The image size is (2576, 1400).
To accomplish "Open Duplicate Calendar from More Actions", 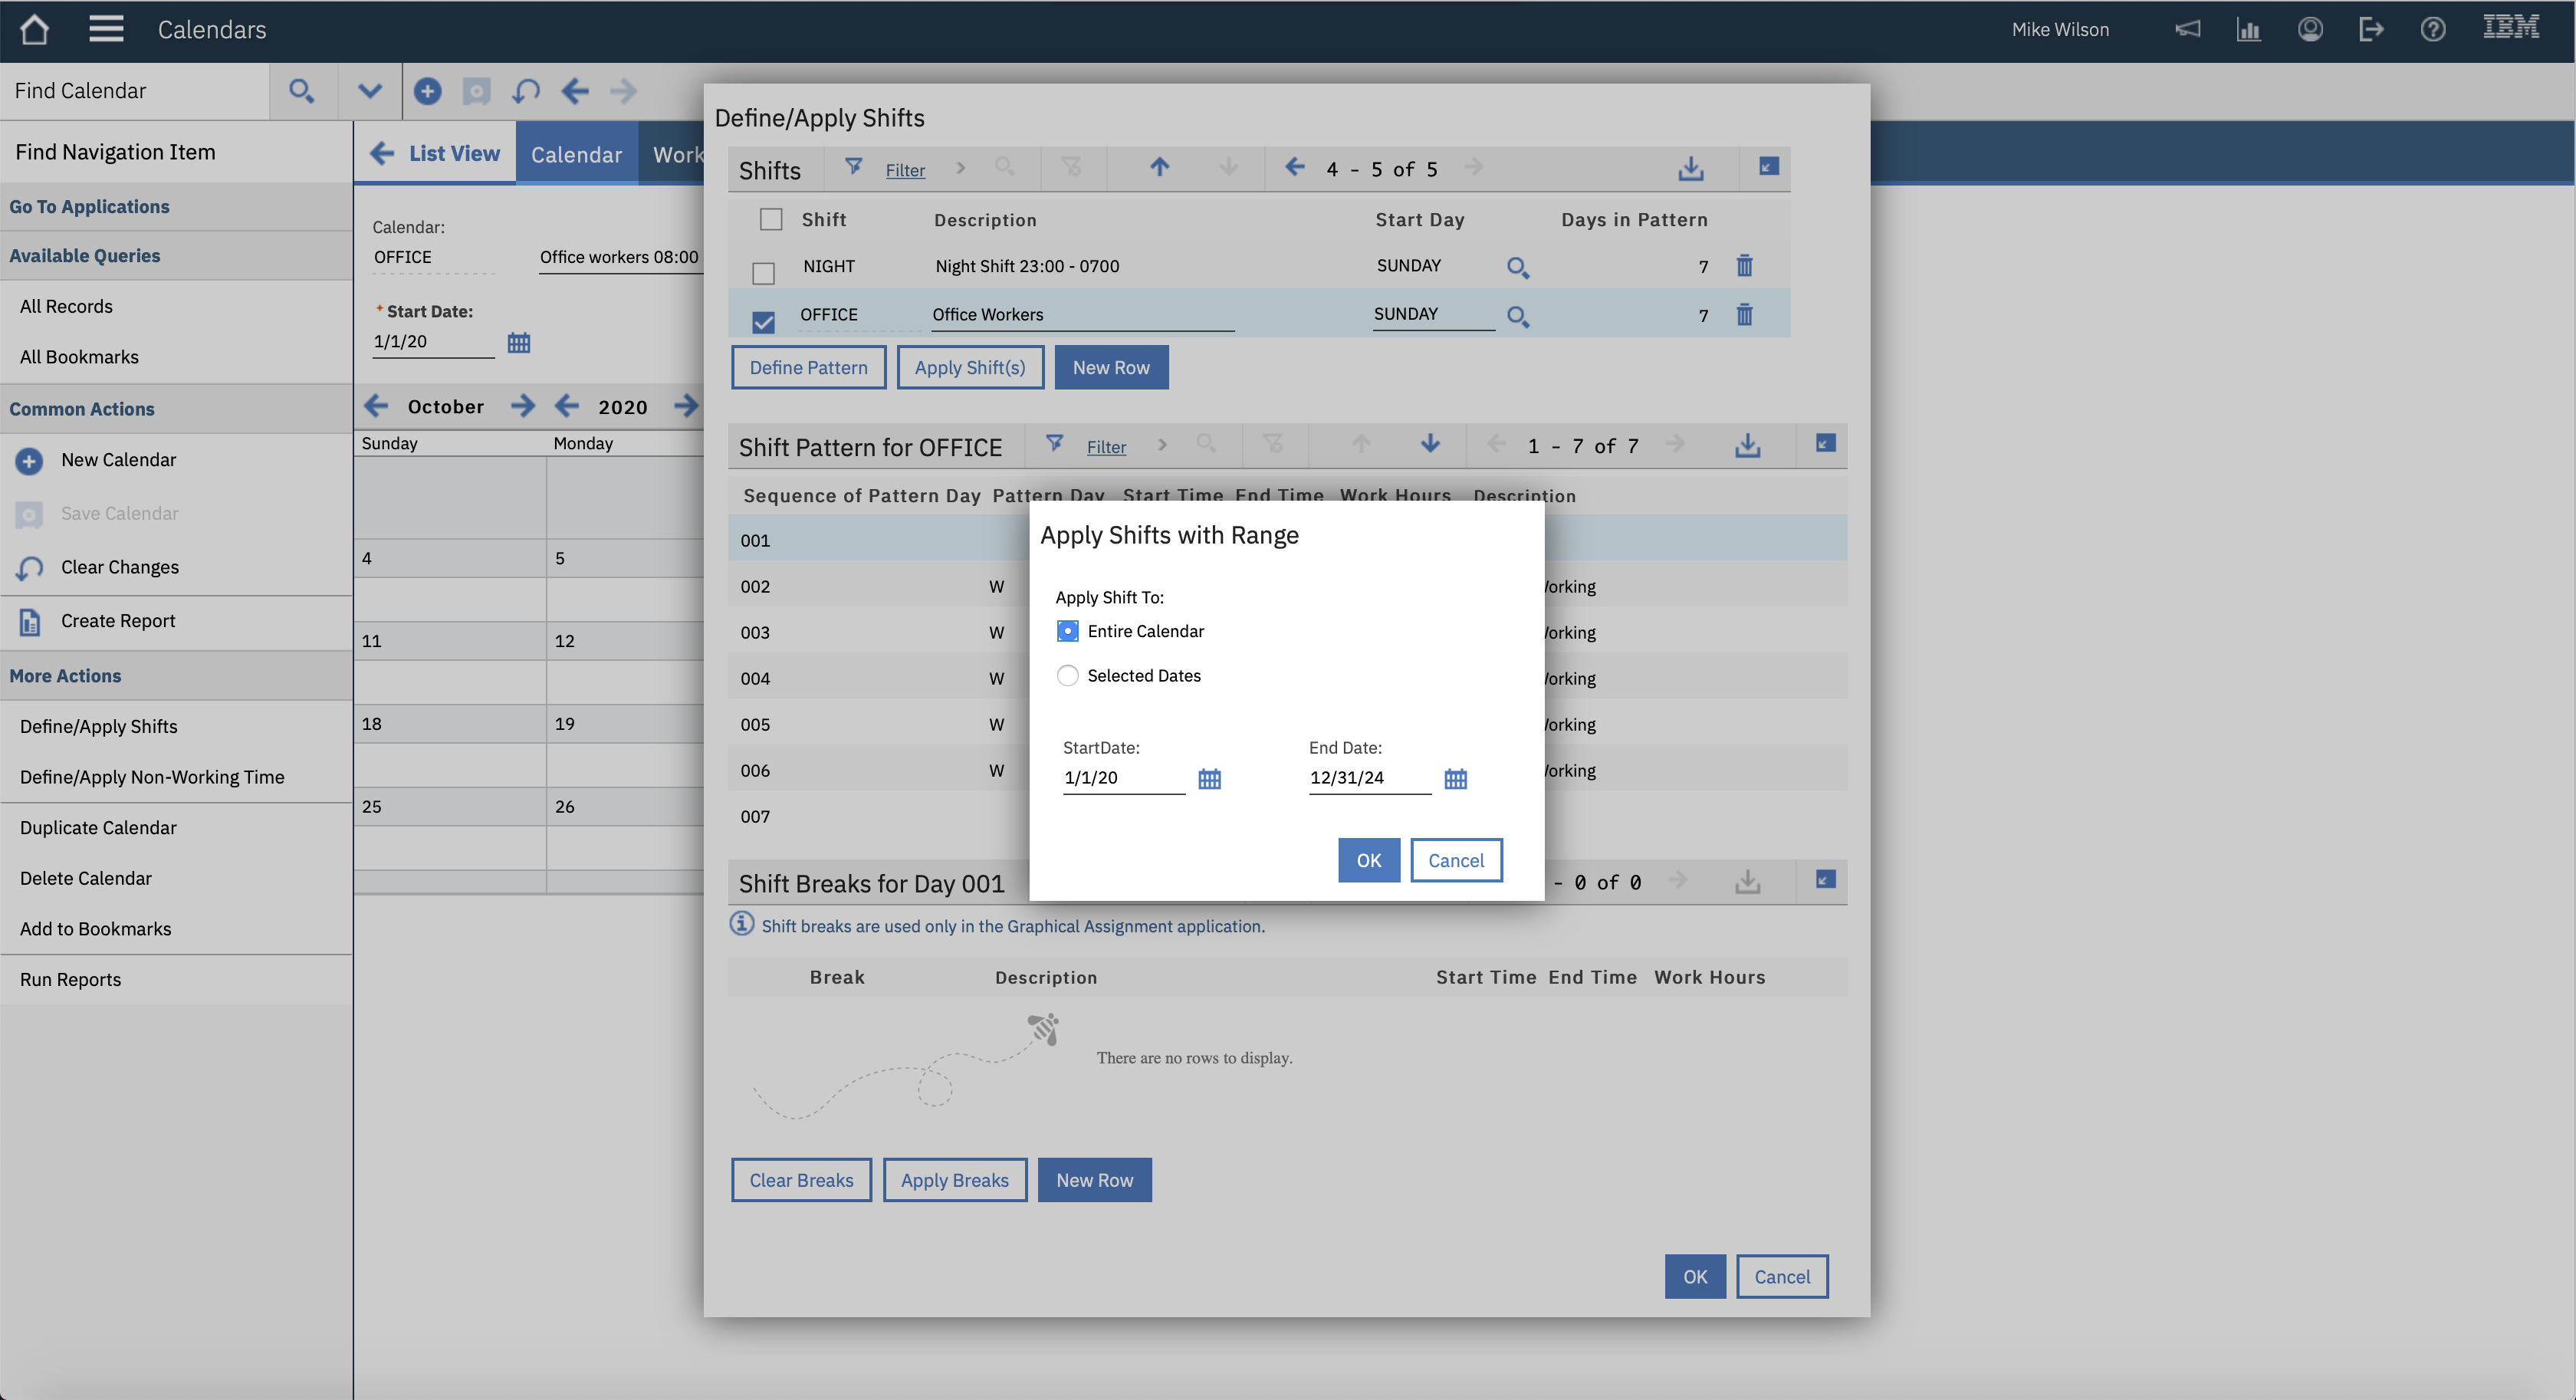I will pyautogui.click(x=98, y=828).
